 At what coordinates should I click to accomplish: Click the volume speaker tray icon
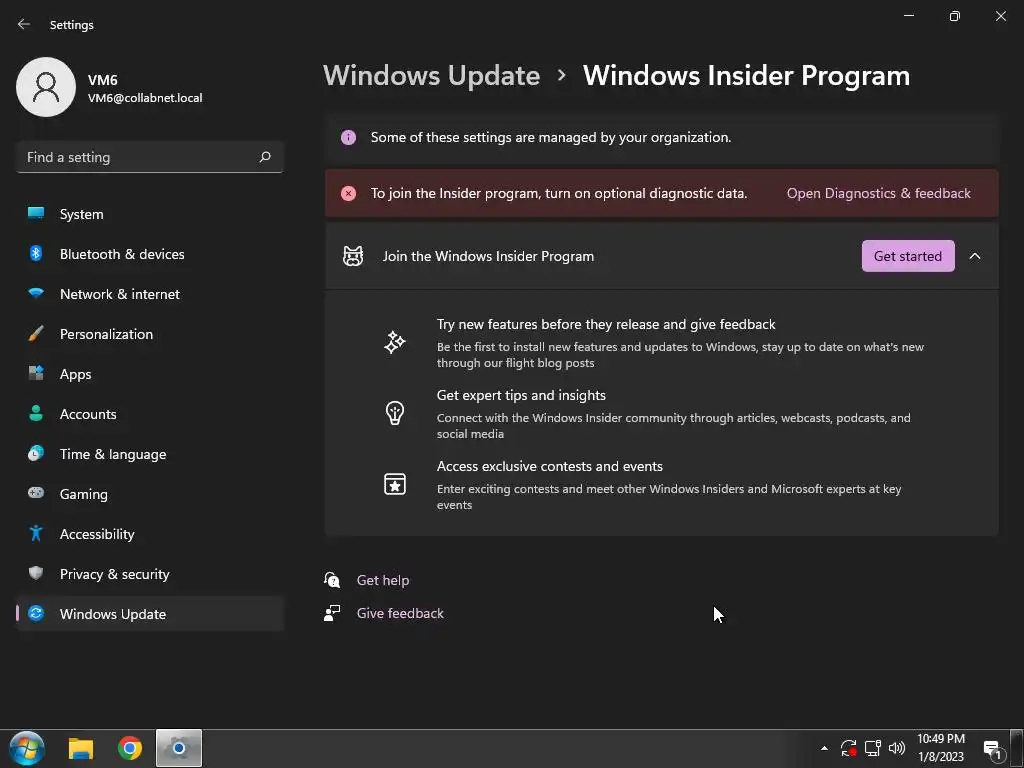[x=897, y=748]
